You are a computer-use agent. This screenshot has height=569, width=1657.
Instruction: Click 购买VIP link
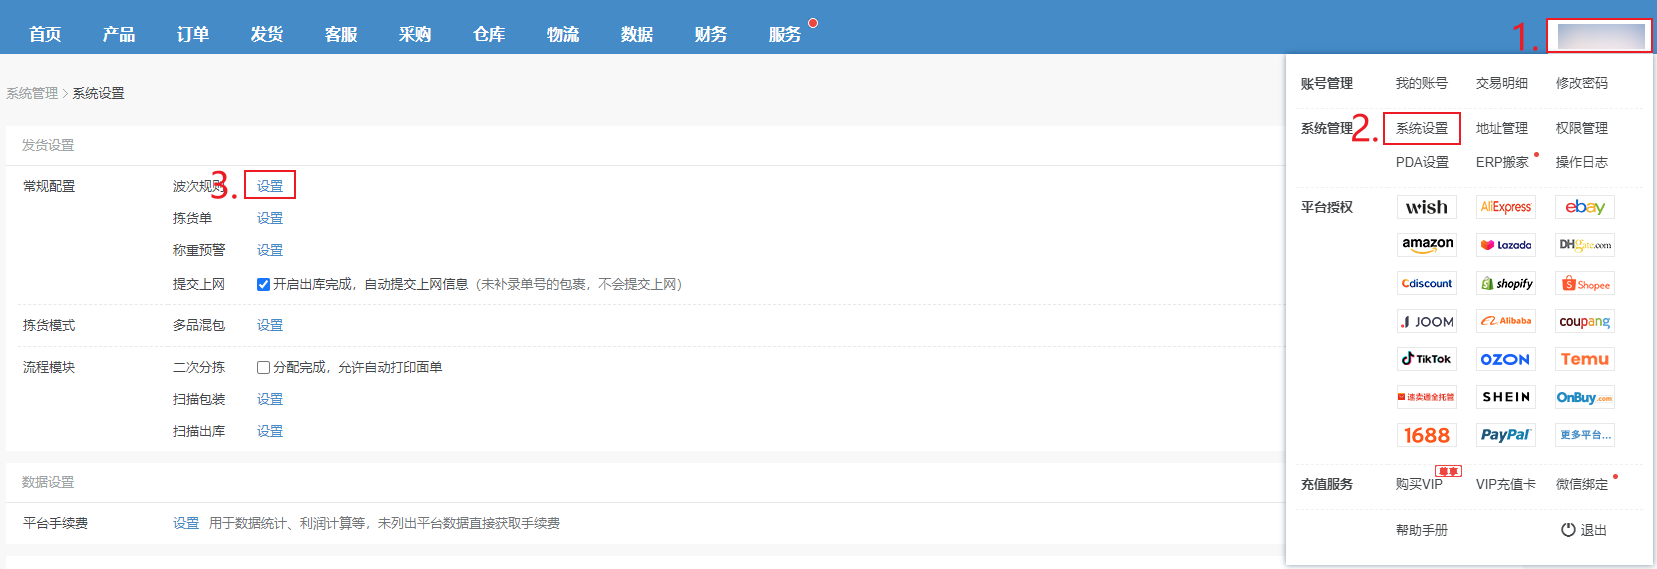[x=1419, y=484]
